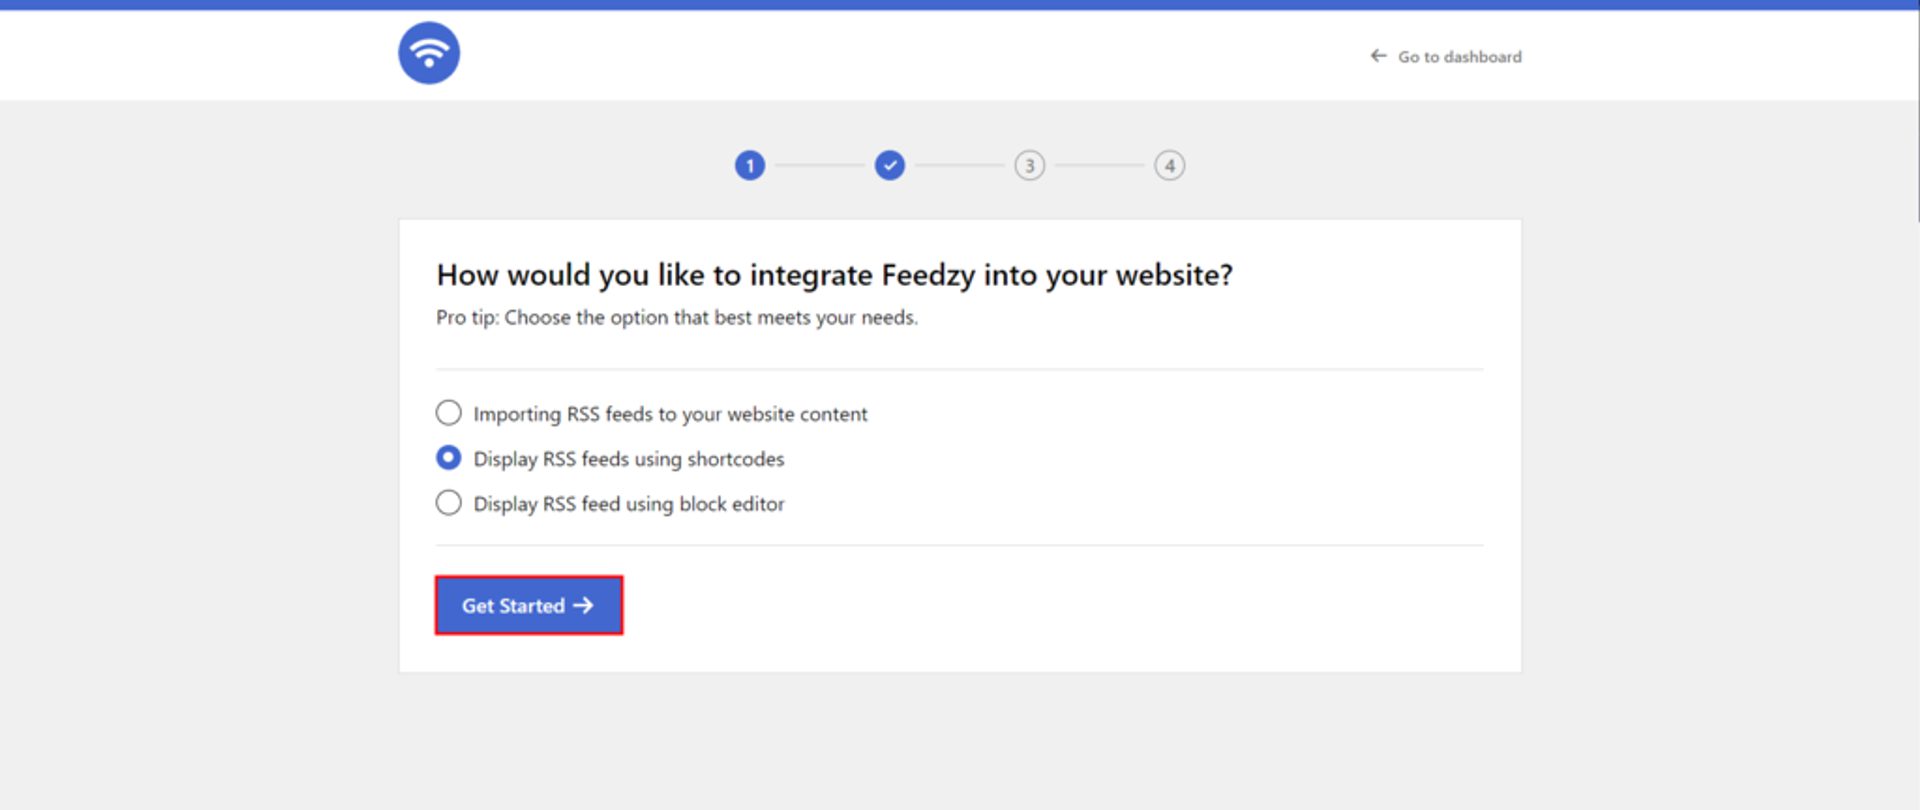This screenshot has width=1920, height=810.
Task: Click the "Pro tip" helper text
Action: (675, 317)
